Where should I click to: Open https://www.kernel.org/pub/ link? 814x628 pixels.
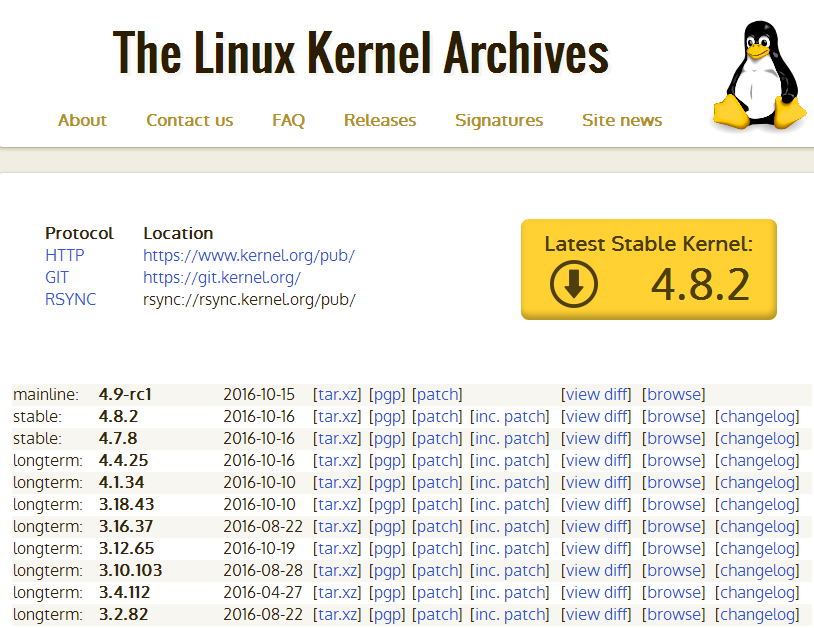pyautogui.click(x=249, y=255)
